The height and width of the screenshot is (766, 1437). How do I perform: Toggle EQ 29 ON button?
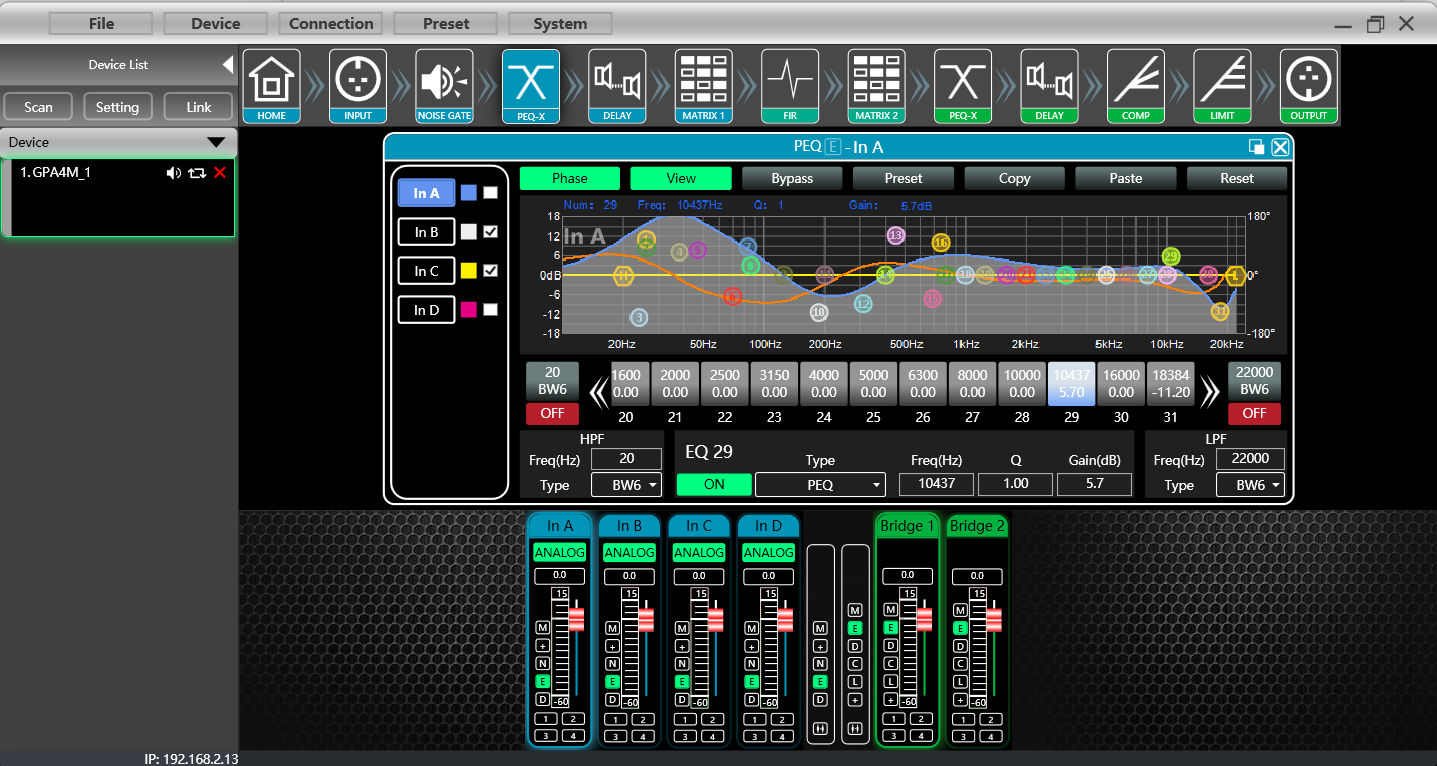(713, 484)
